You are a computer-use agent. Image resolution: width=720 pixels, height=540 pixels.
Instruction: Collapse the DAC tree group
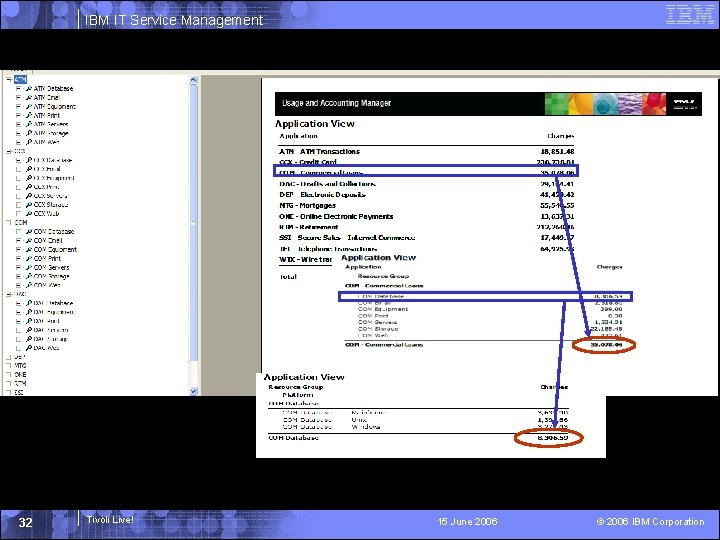click(x=9, y=294)
